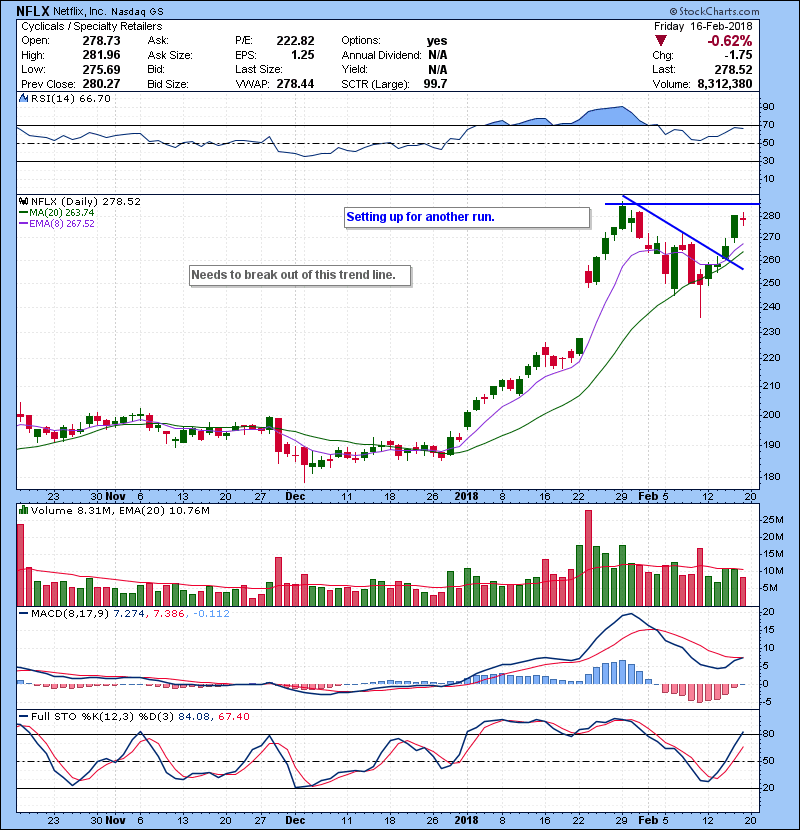Click the NFLX ticker symbol in the header
Screen dimensions: 800x830
pos(33,11)
